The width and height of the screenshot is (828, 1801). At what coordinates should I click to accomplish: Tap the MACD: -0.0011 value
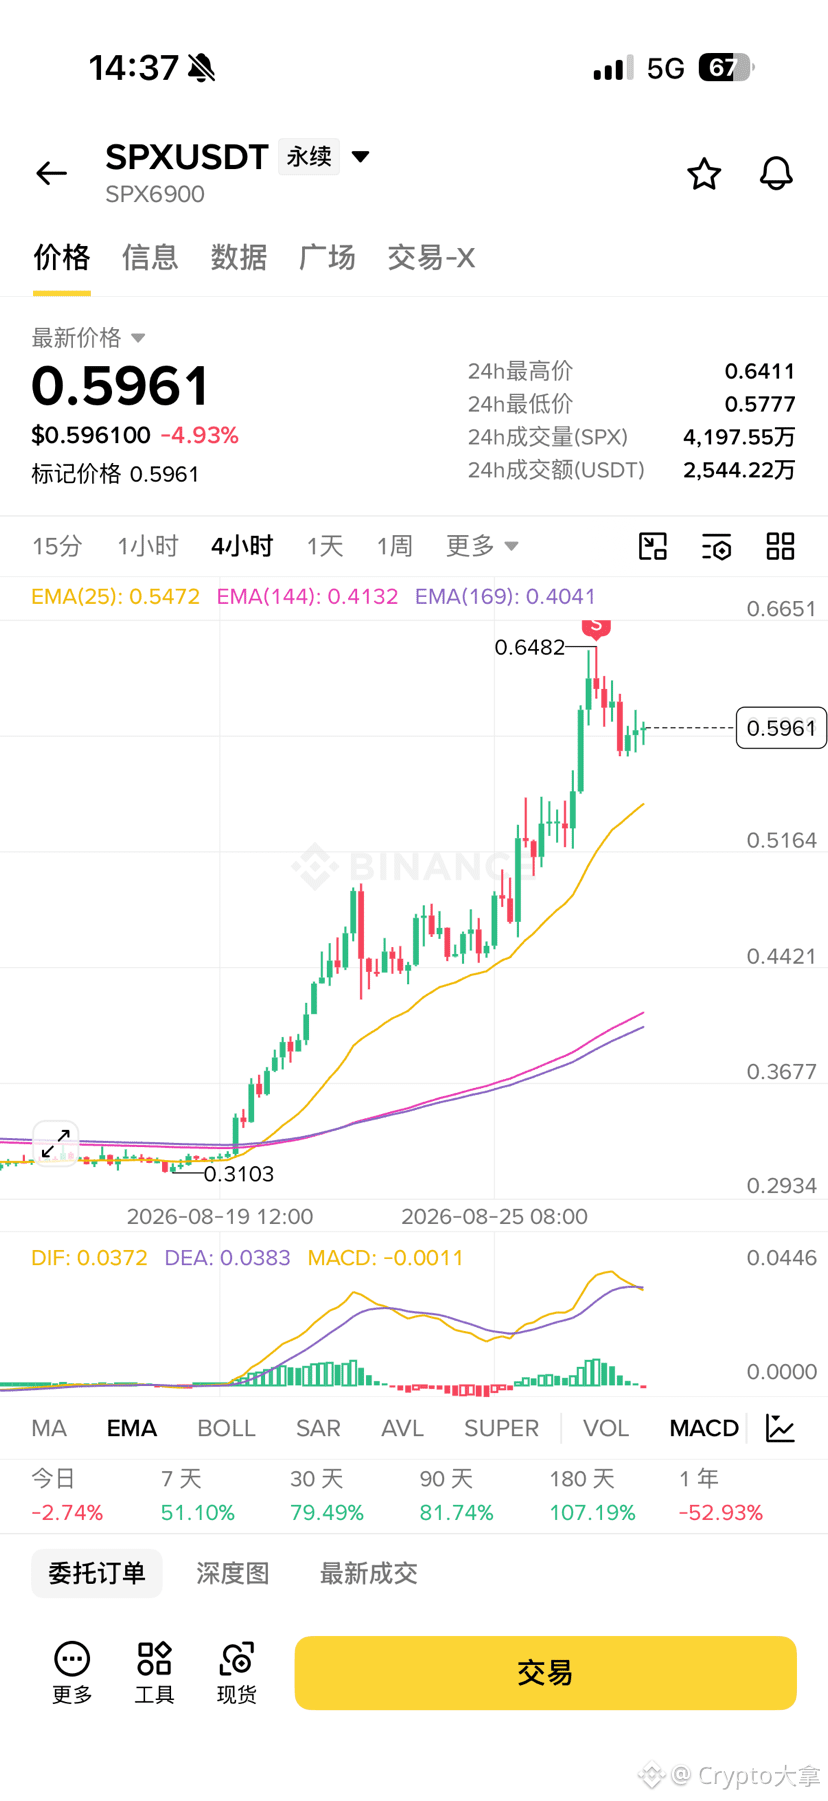pos(386,1258)
